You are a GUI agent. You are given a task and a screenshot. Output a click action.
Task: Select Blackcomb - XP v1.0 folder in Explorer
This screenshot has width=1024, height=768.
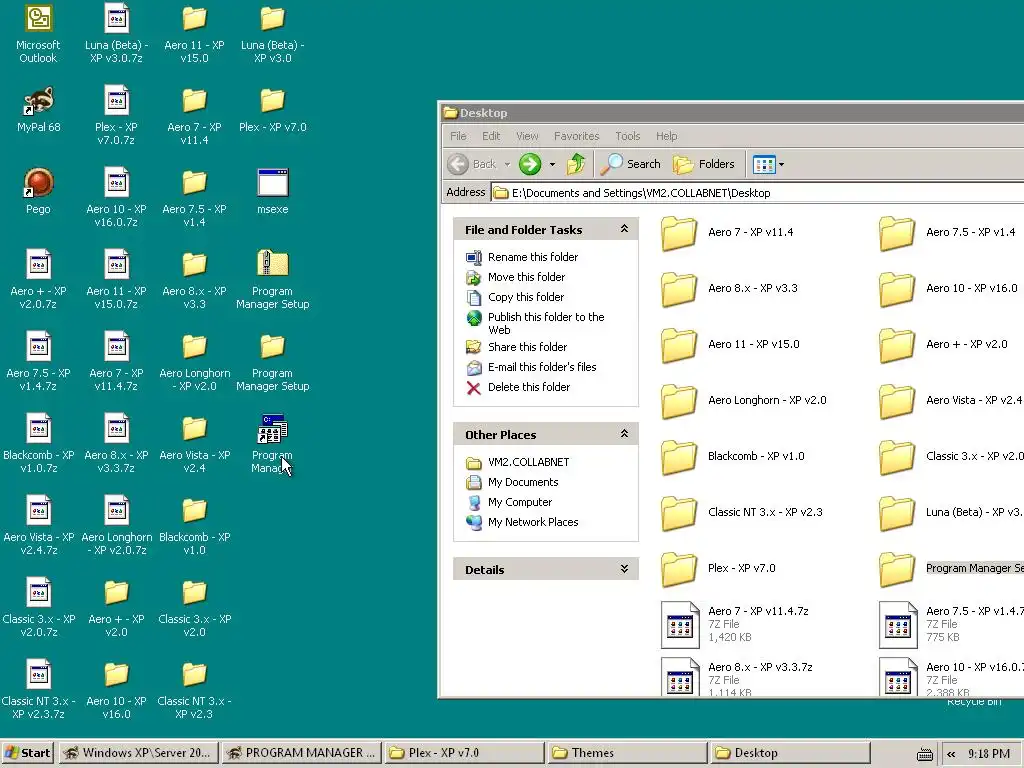coord(732,456)
